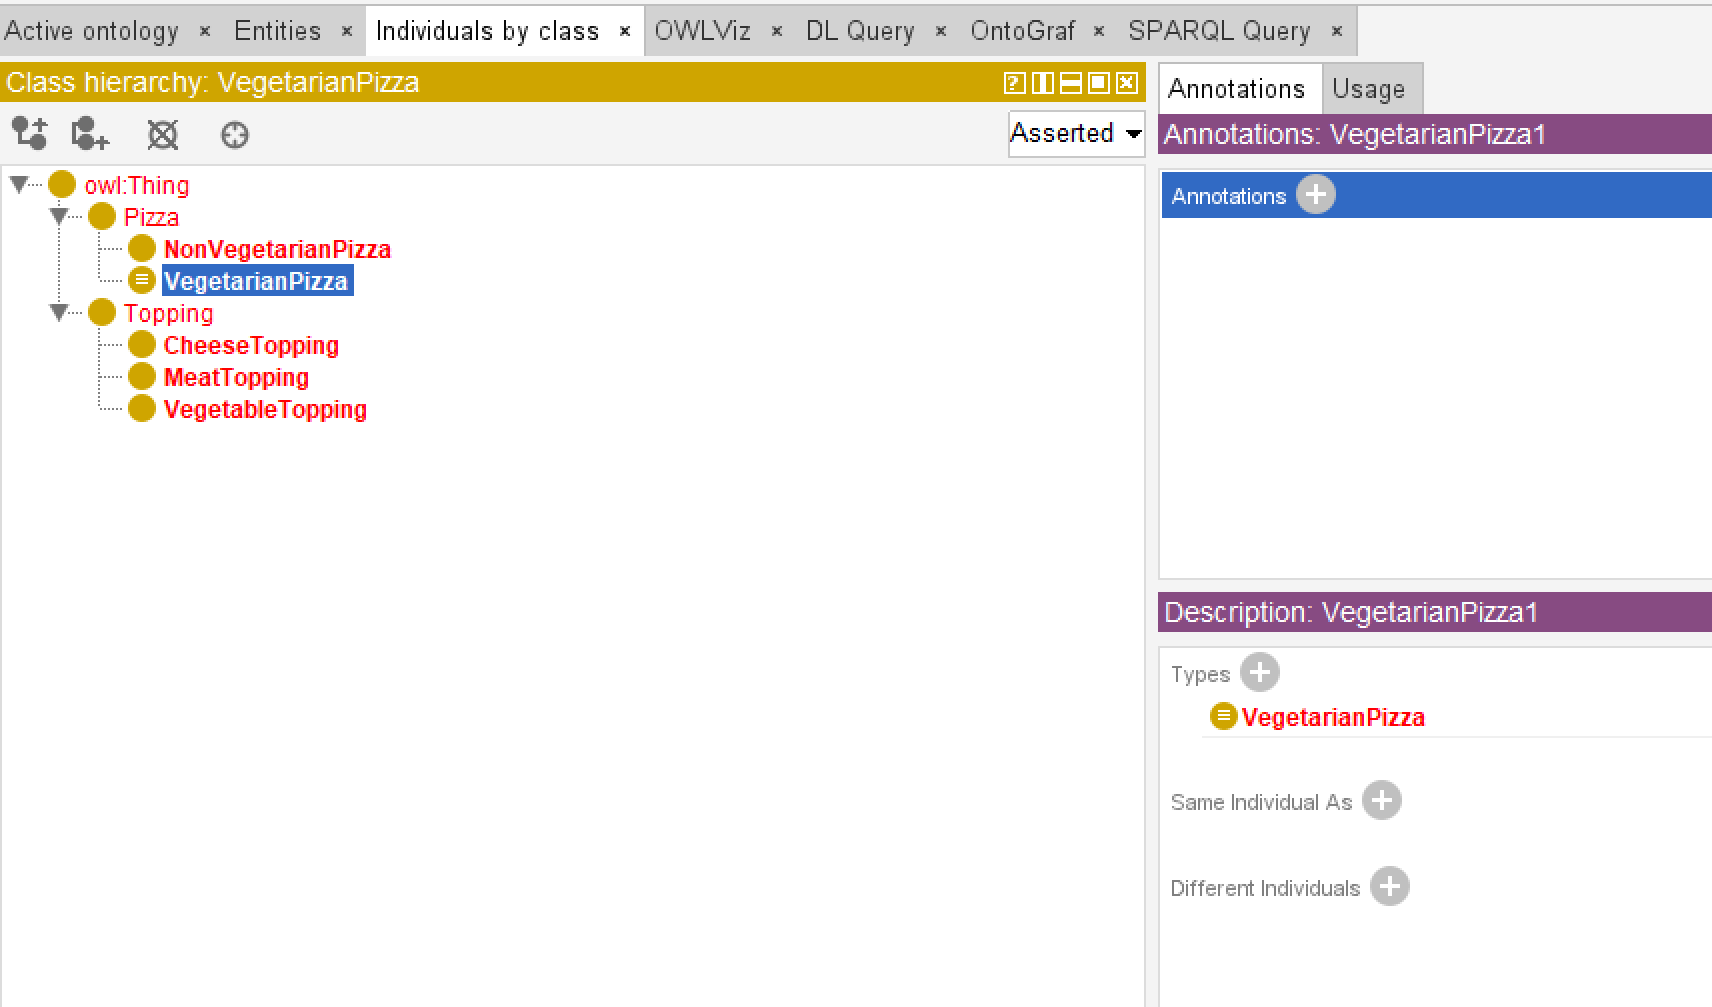Select VegetarianPizza in the class tree
Viewport: 1712px width, 1007px height.
click(256, 281)
